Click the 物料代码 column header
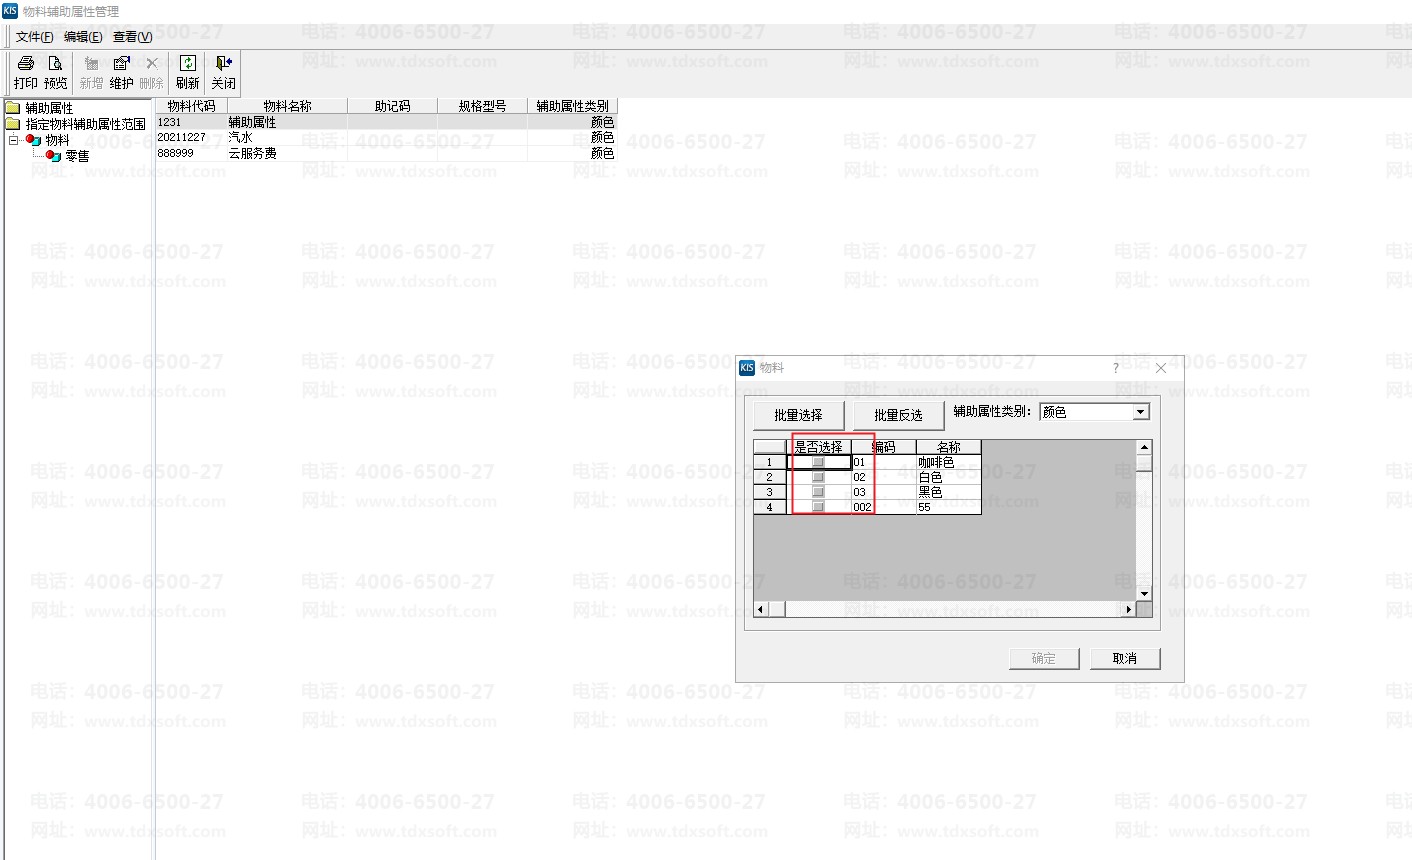 tap(192, 106)
